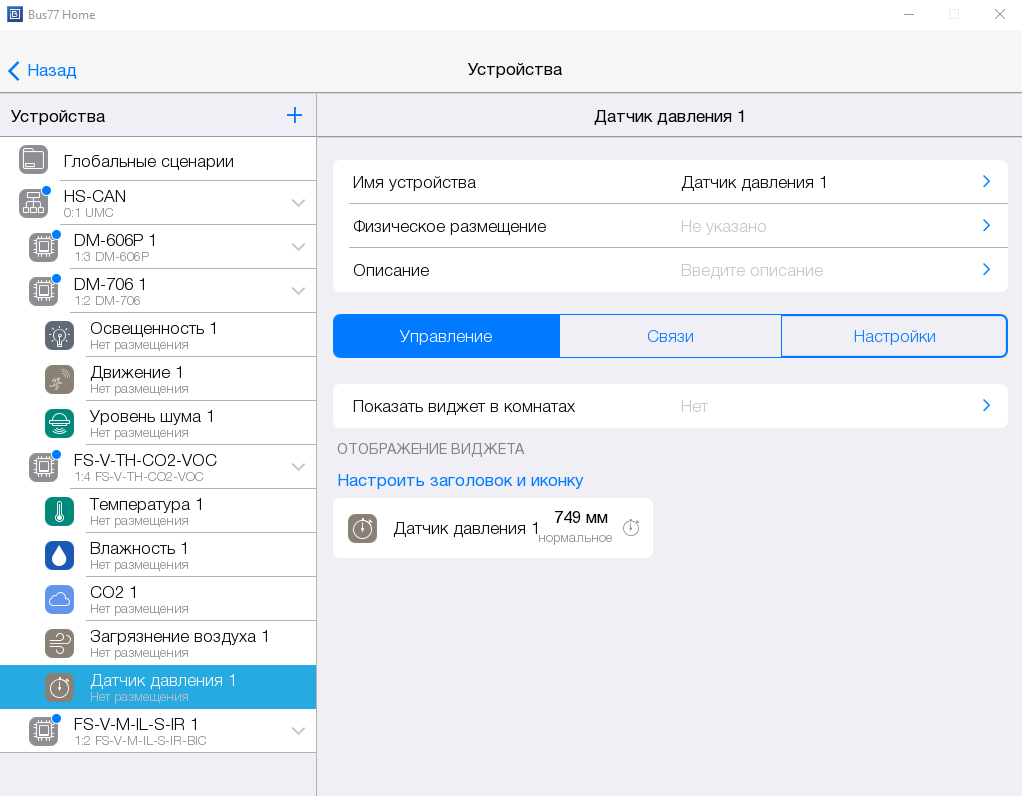This screenshot has height=796, width=1022.
Task: Collapse the DM-706 1 device chevron
Action: click(298, 291)
